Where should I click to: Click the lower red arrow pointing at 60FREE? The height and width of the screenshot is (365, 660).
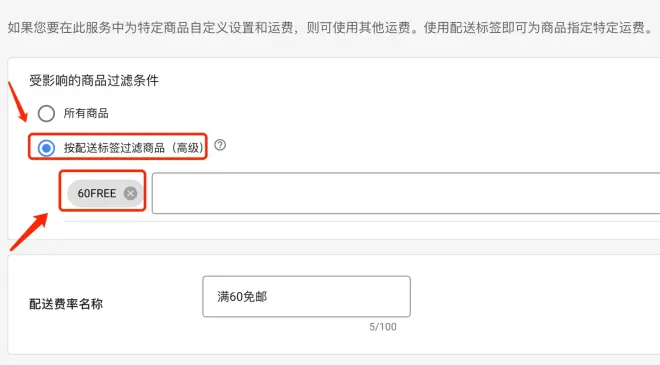tap(29, 232)
